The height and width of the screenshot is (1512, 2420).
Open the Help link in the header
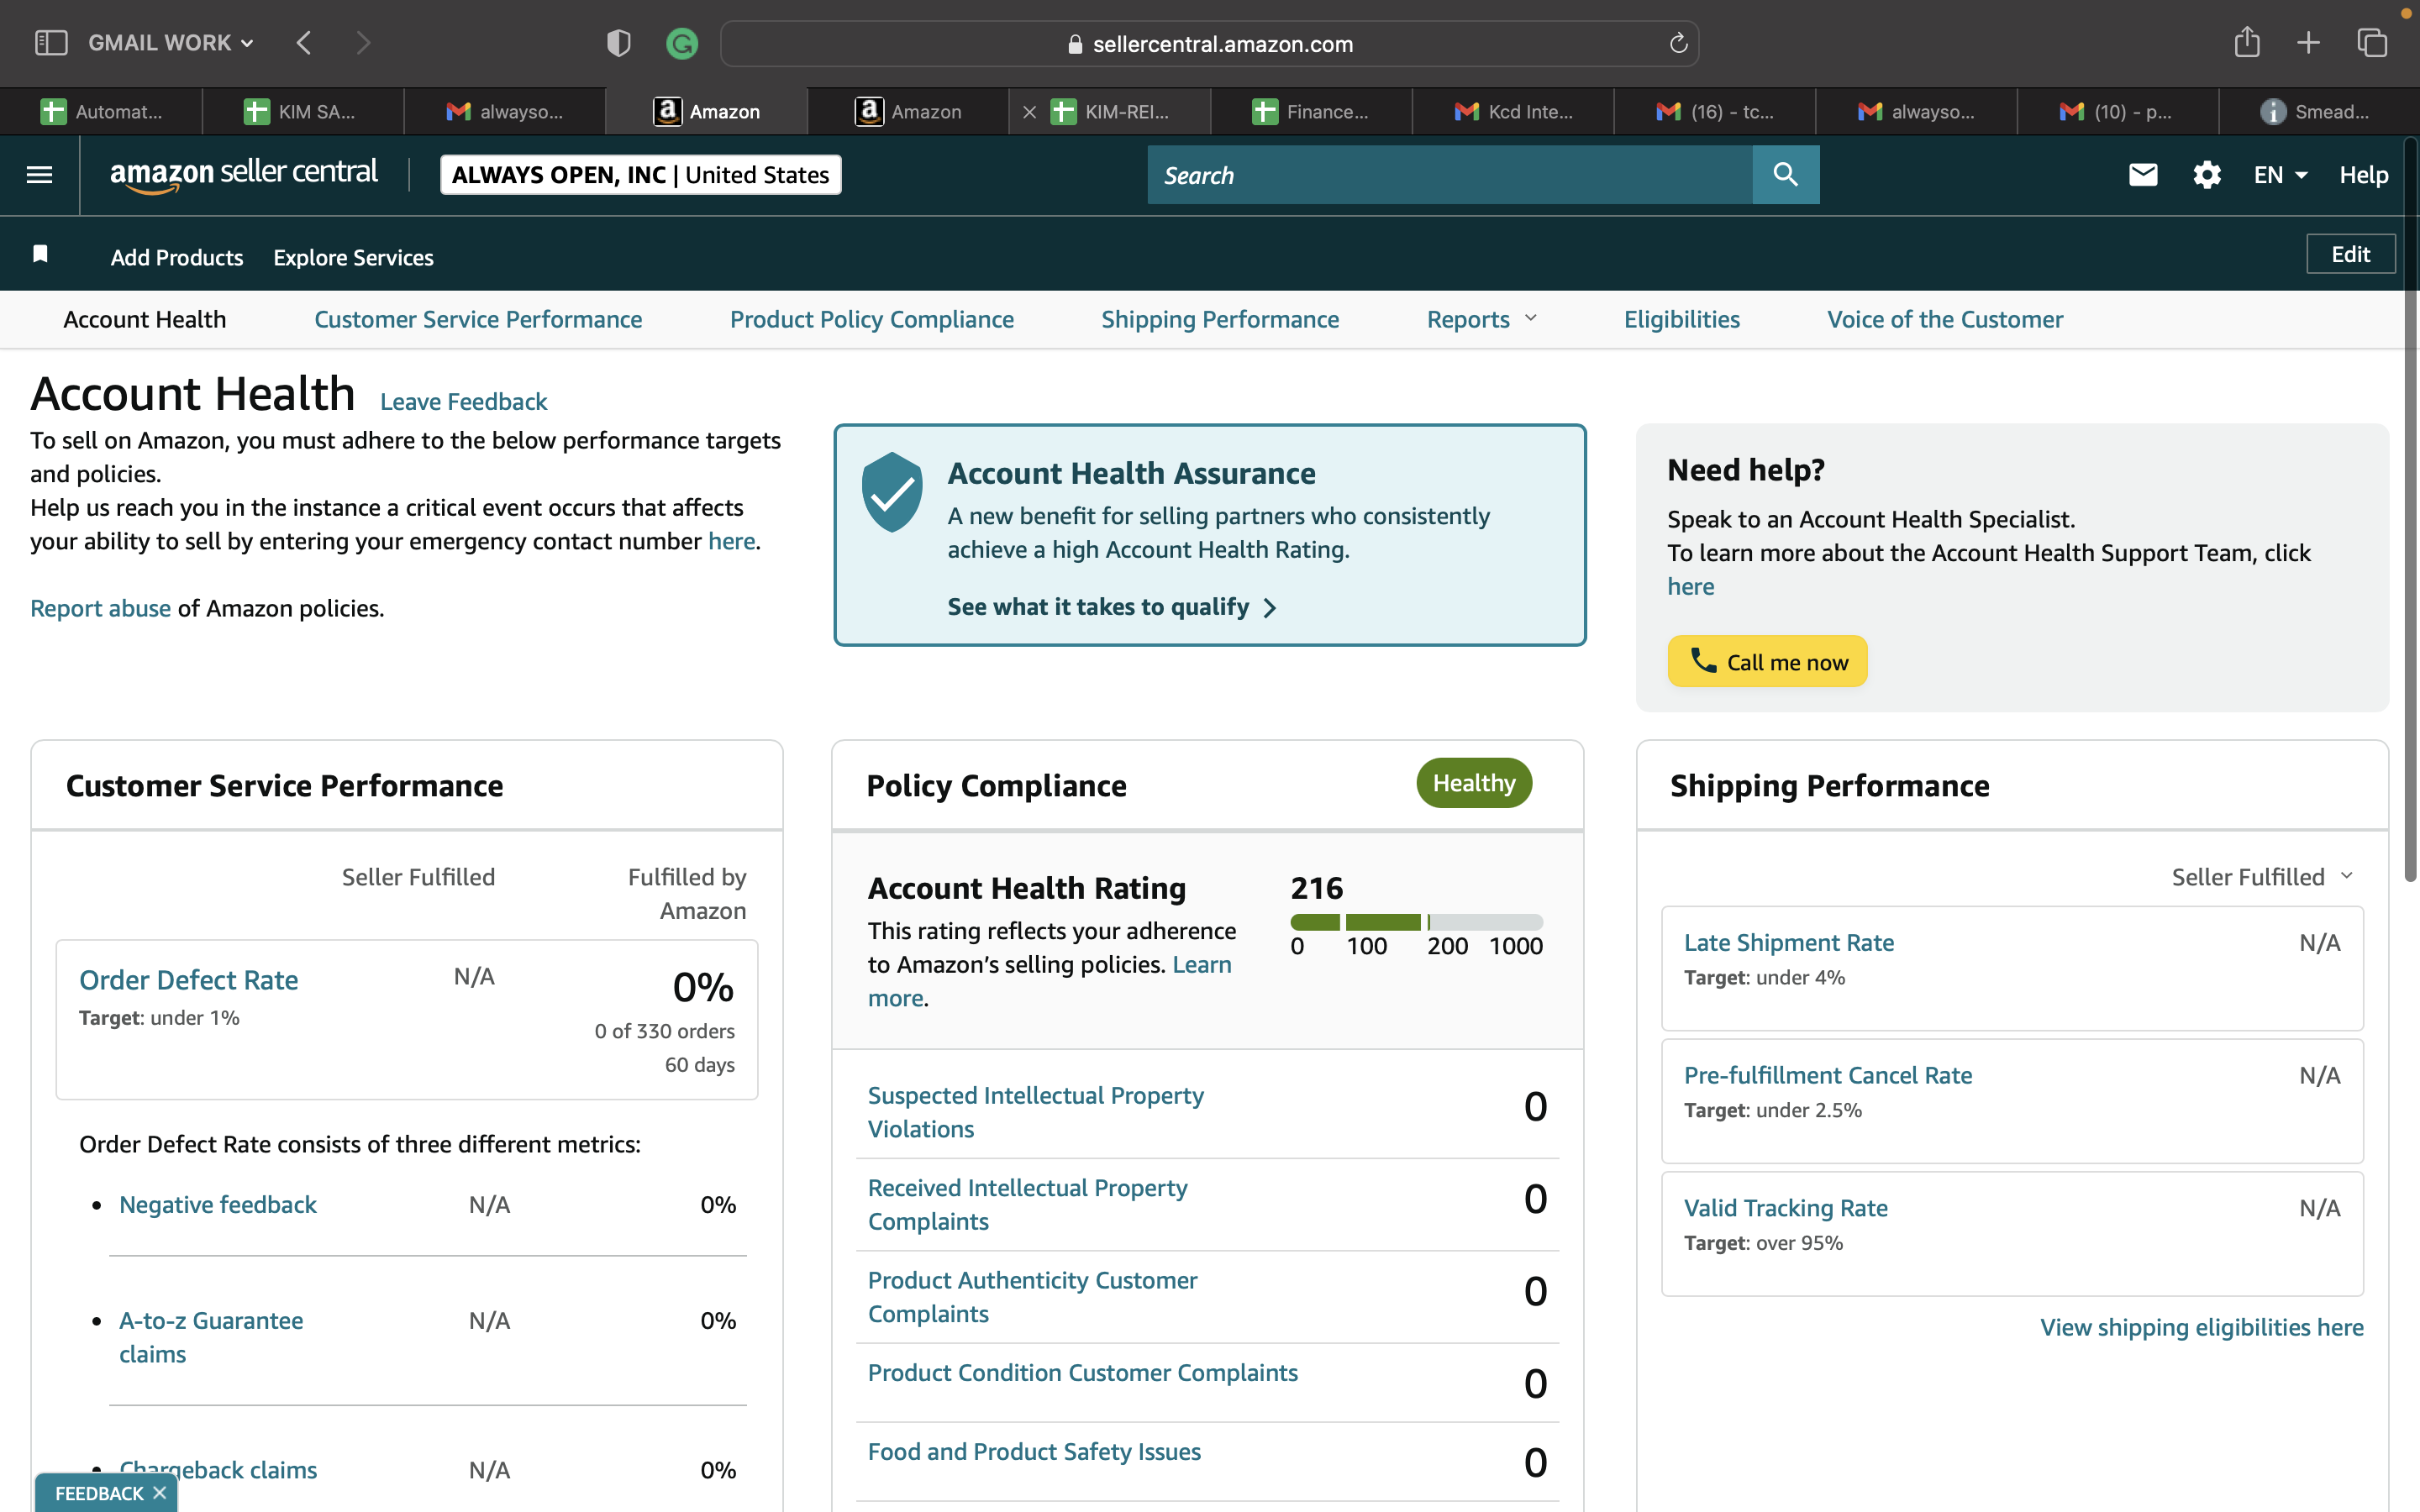2364,175
